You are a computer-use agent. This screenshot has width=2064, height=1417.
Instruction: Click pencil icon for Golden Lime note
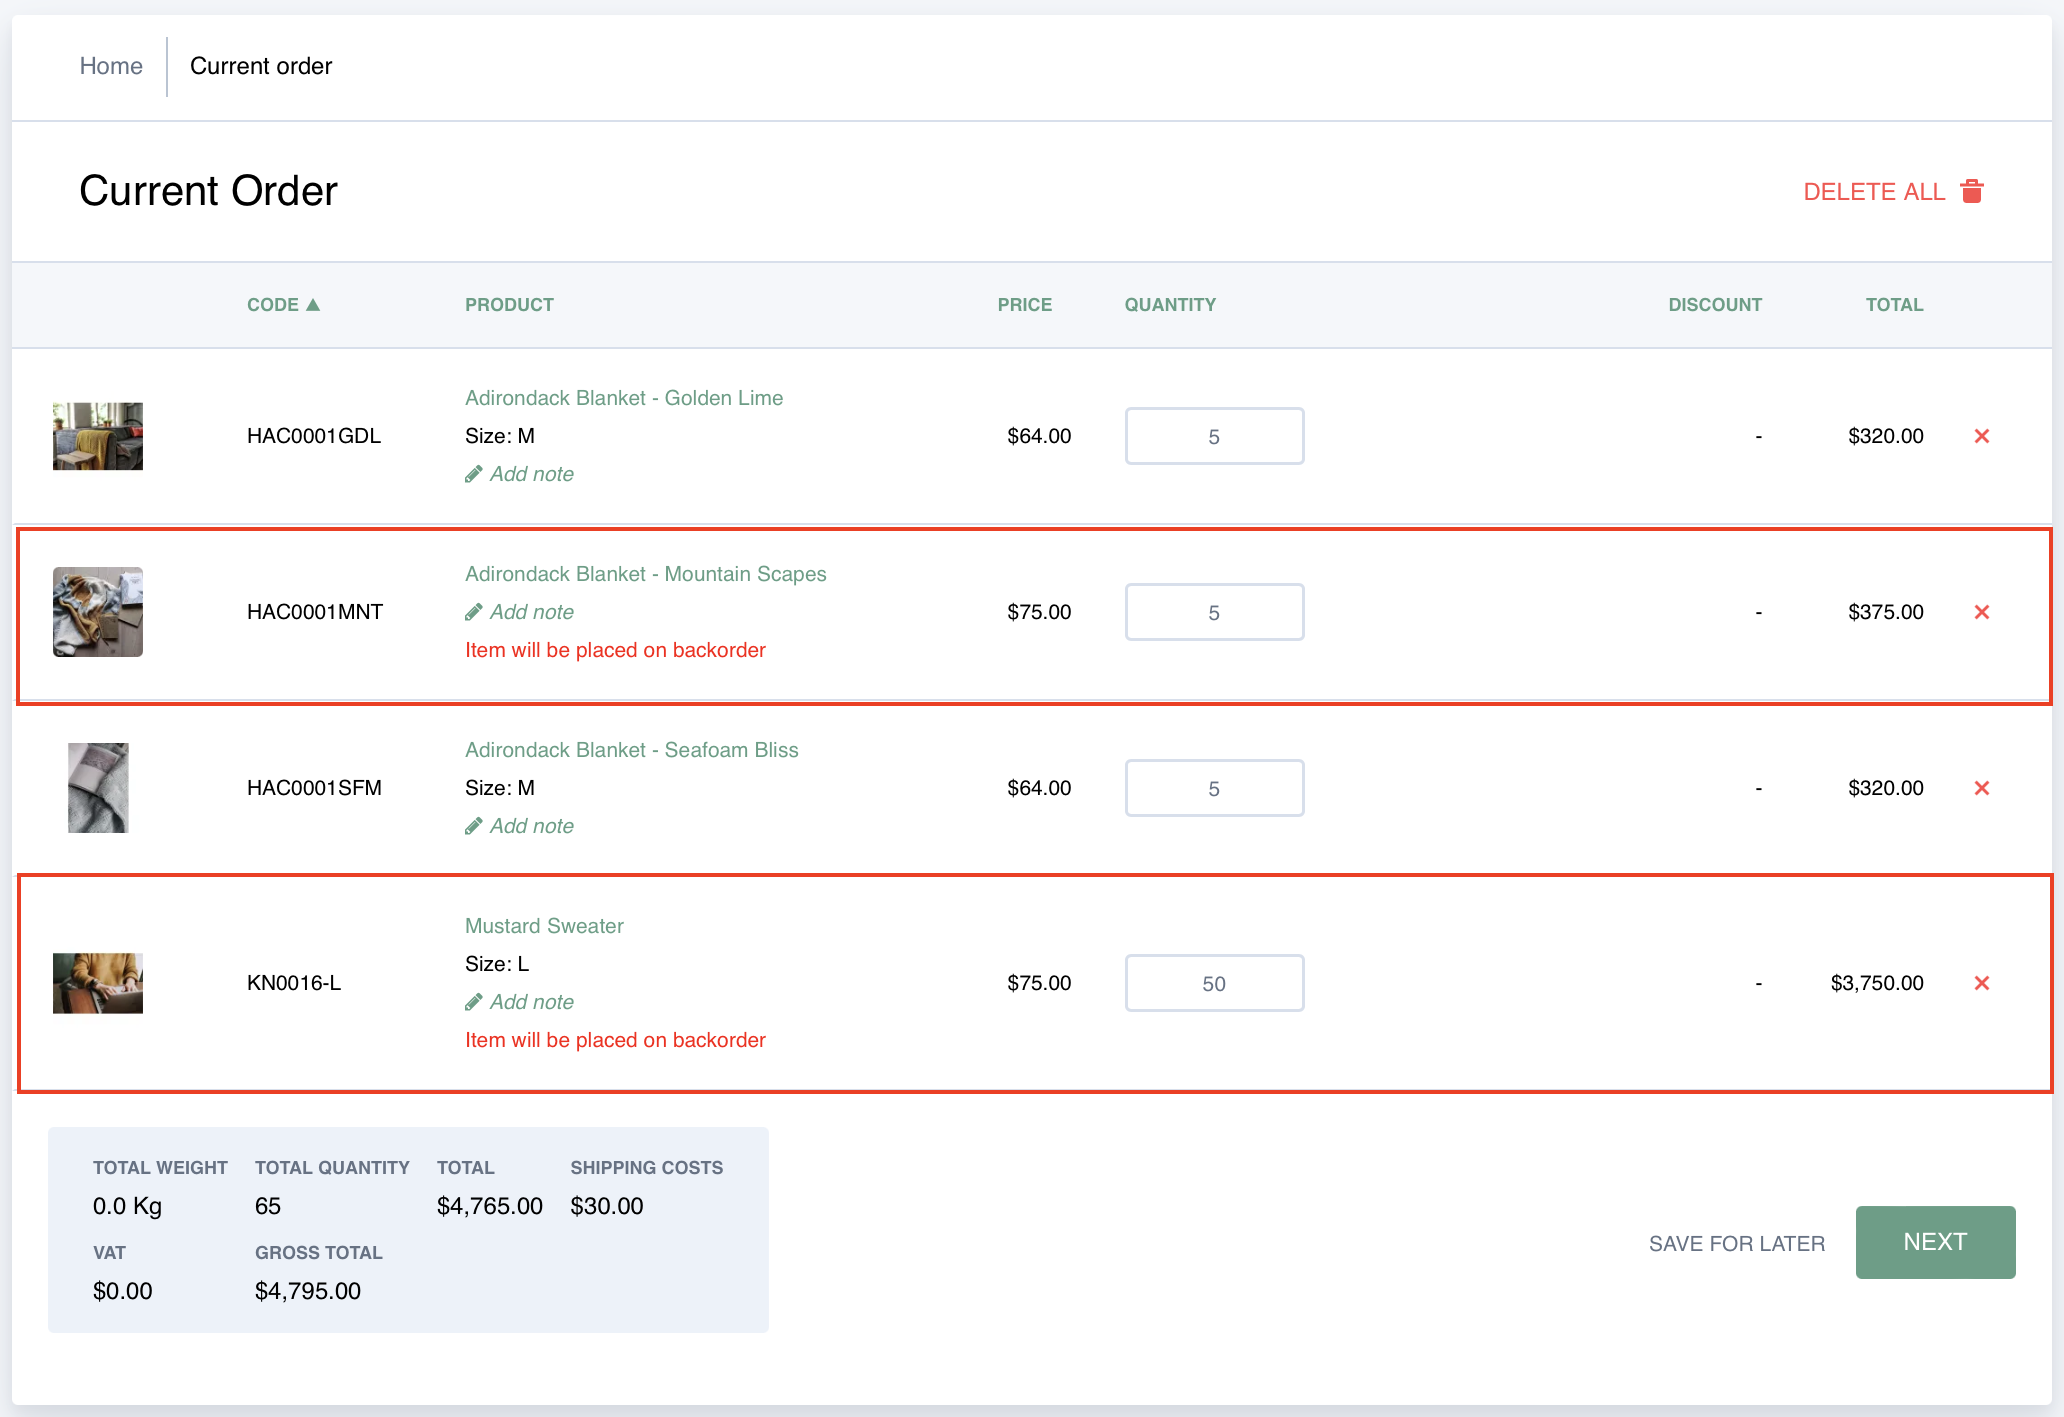tap(474, 474)
